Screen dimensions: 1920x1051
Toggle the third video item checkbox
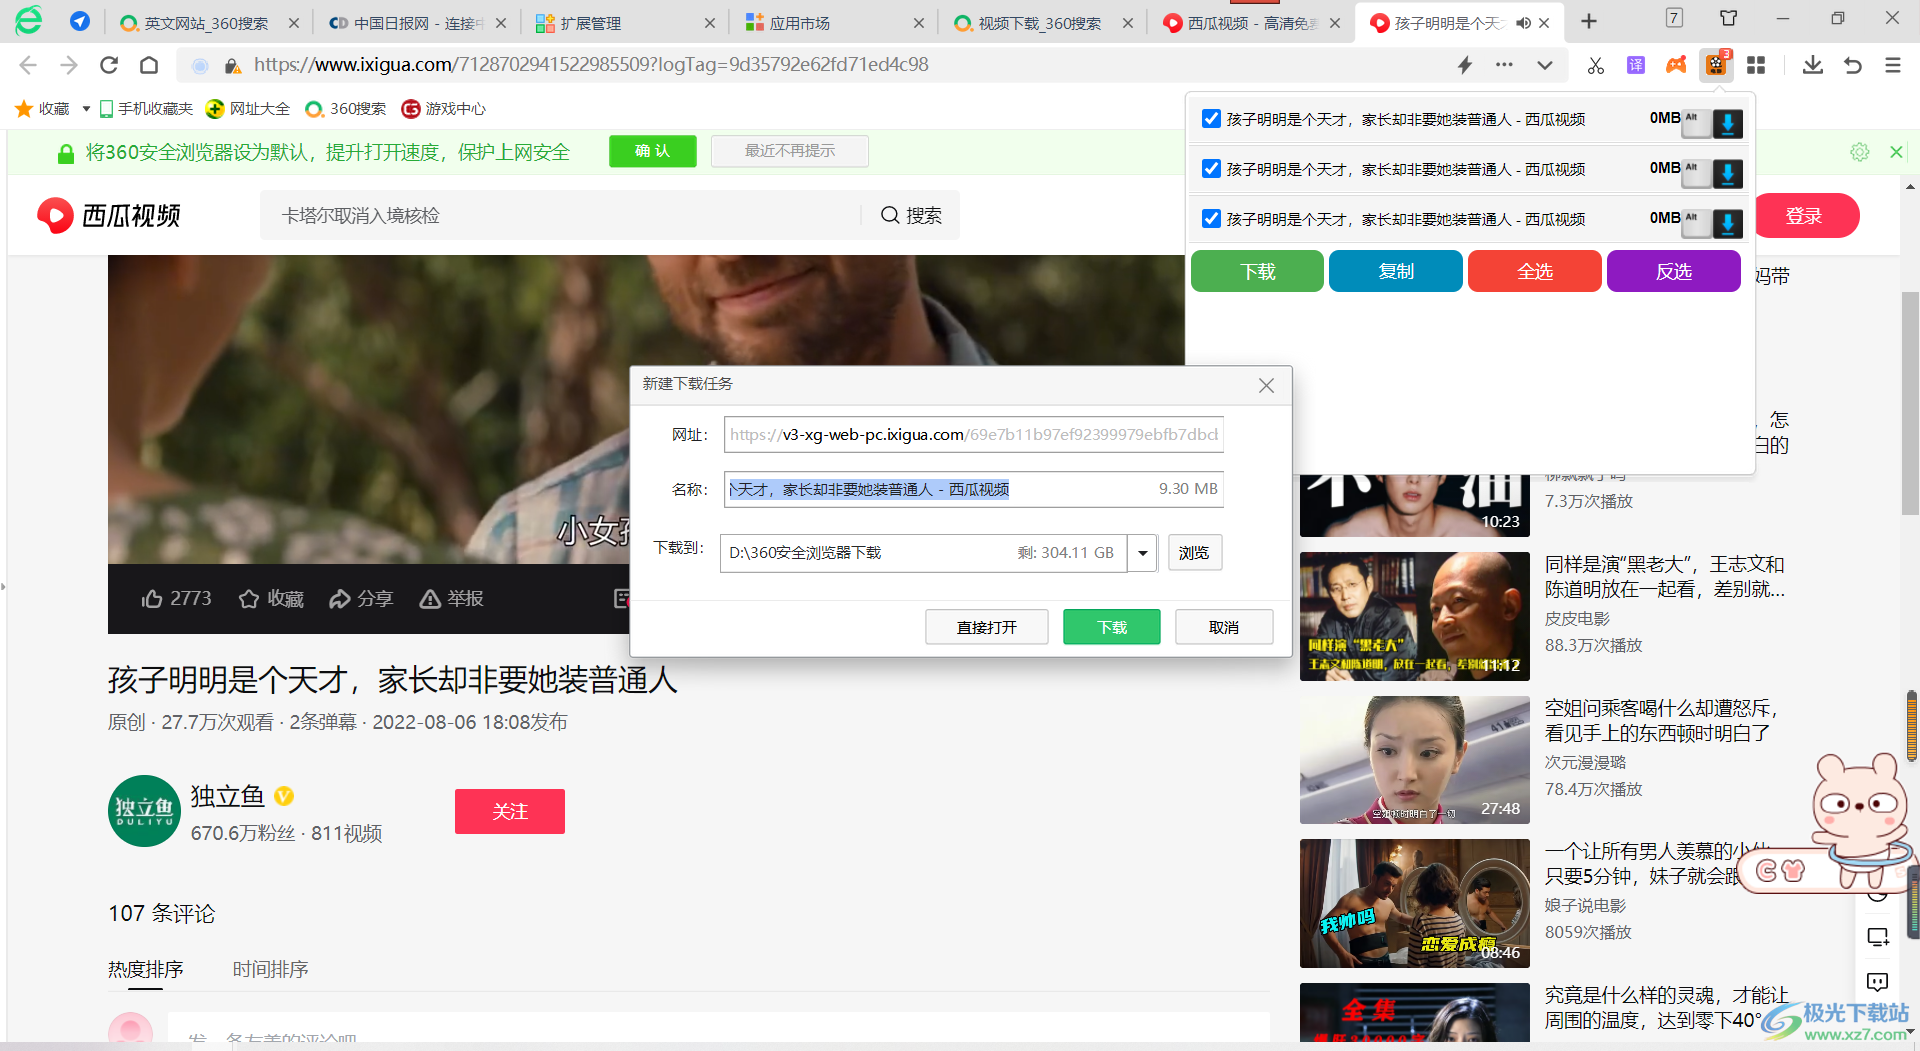point(1211,219)
